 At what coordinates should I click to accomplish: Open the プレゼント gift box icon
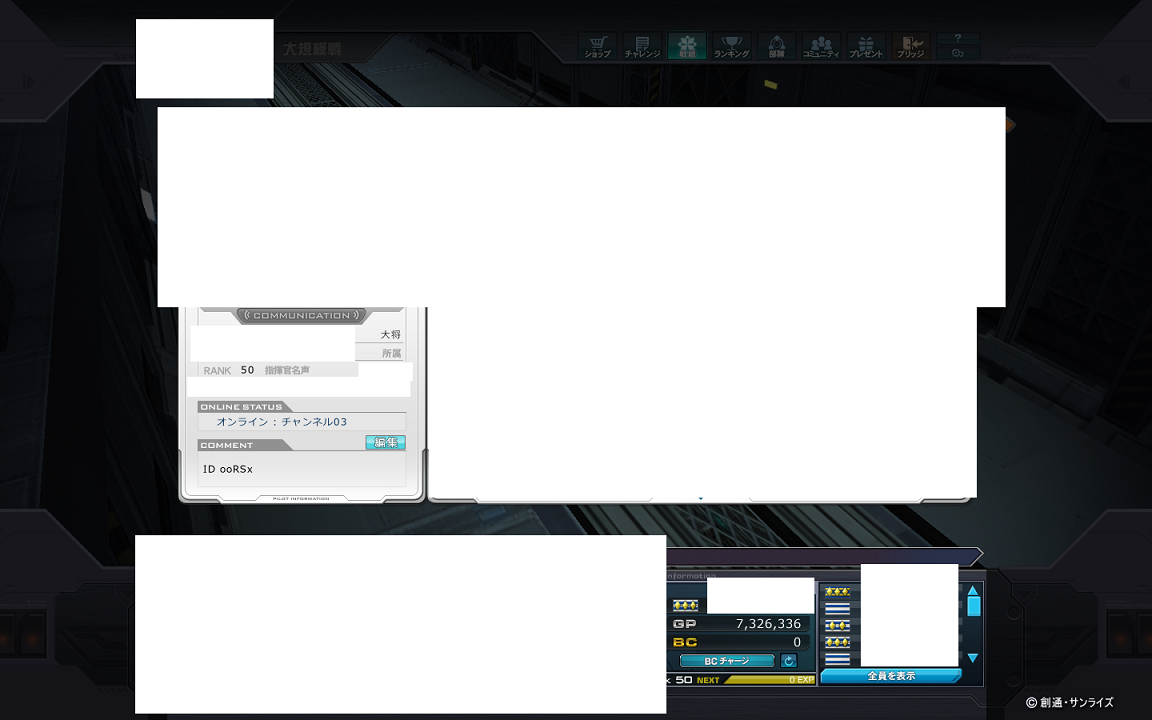coord(866,46)
